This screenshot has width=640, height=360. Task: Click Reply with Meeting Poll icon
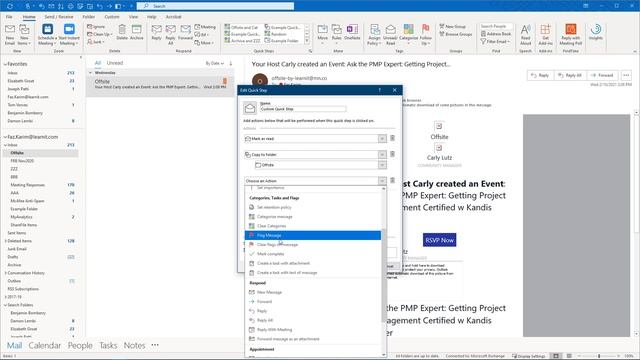571,34
